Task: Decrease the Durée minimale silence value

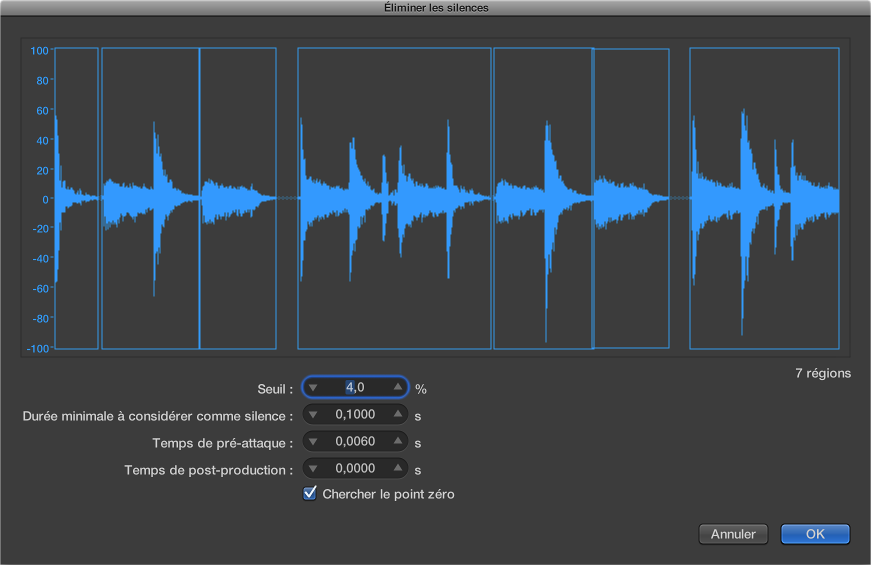Action: tap(313, 415)
